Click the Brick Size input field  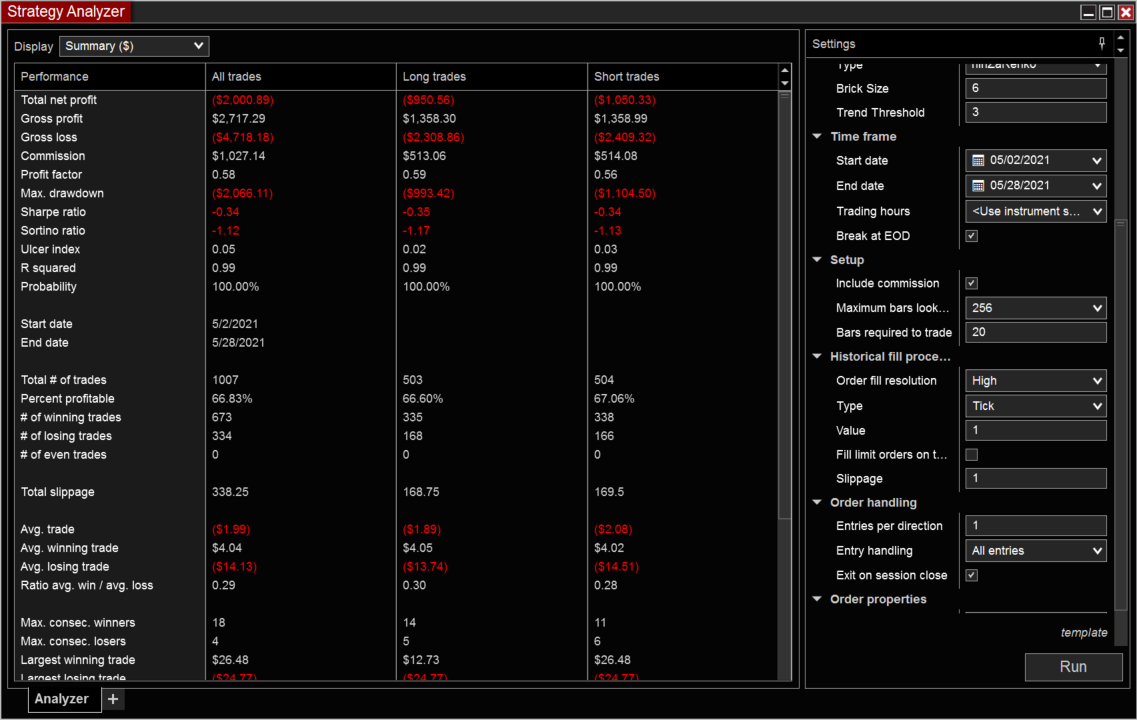click(x=1035, y=88)
